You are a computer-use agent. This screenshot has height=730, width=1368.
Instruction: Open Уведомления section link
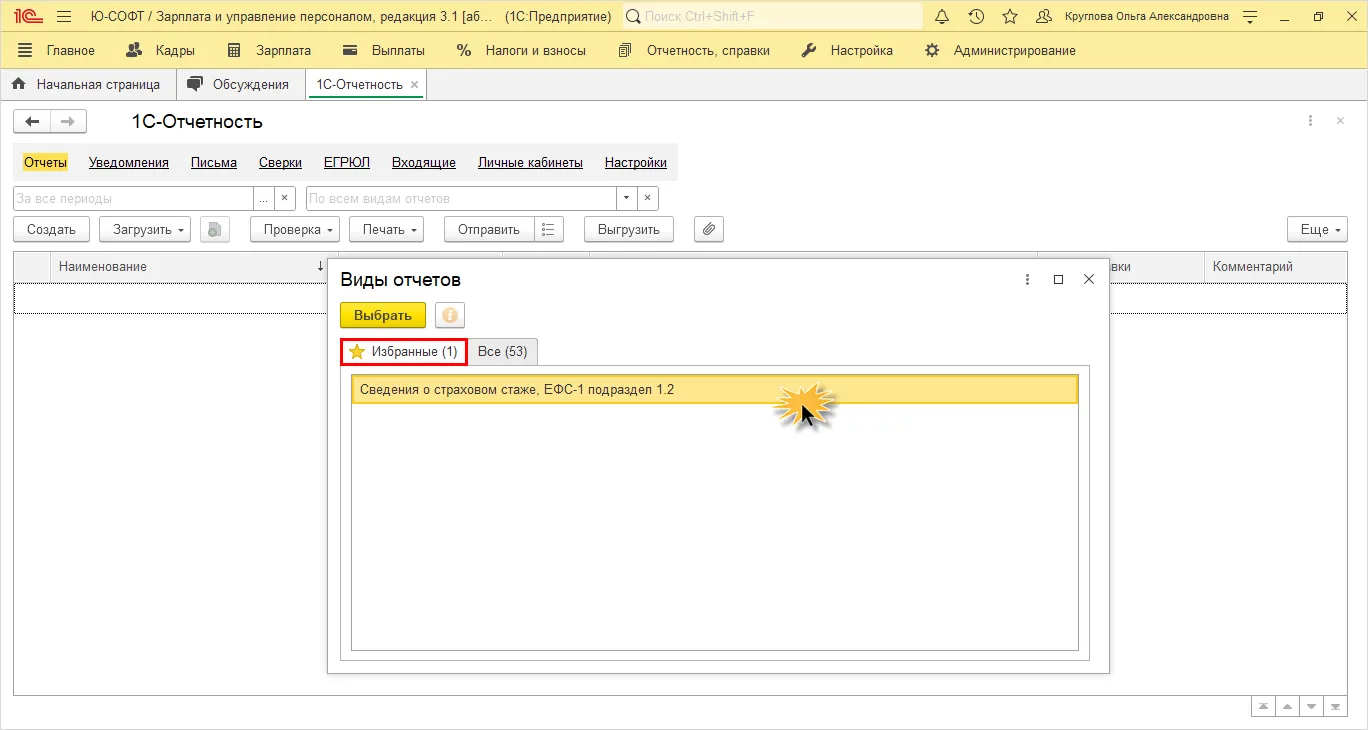pyautogui.click(x=129, y=162)
